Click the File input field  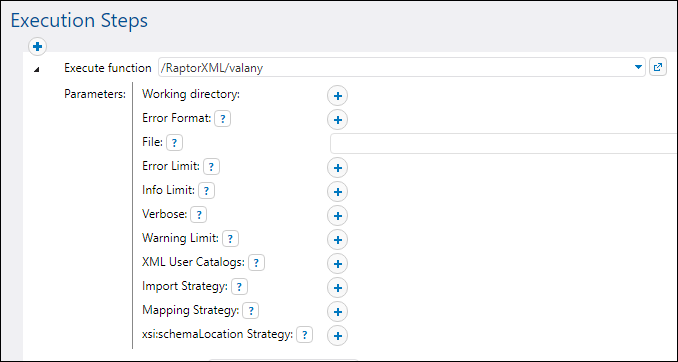[504, 144]
